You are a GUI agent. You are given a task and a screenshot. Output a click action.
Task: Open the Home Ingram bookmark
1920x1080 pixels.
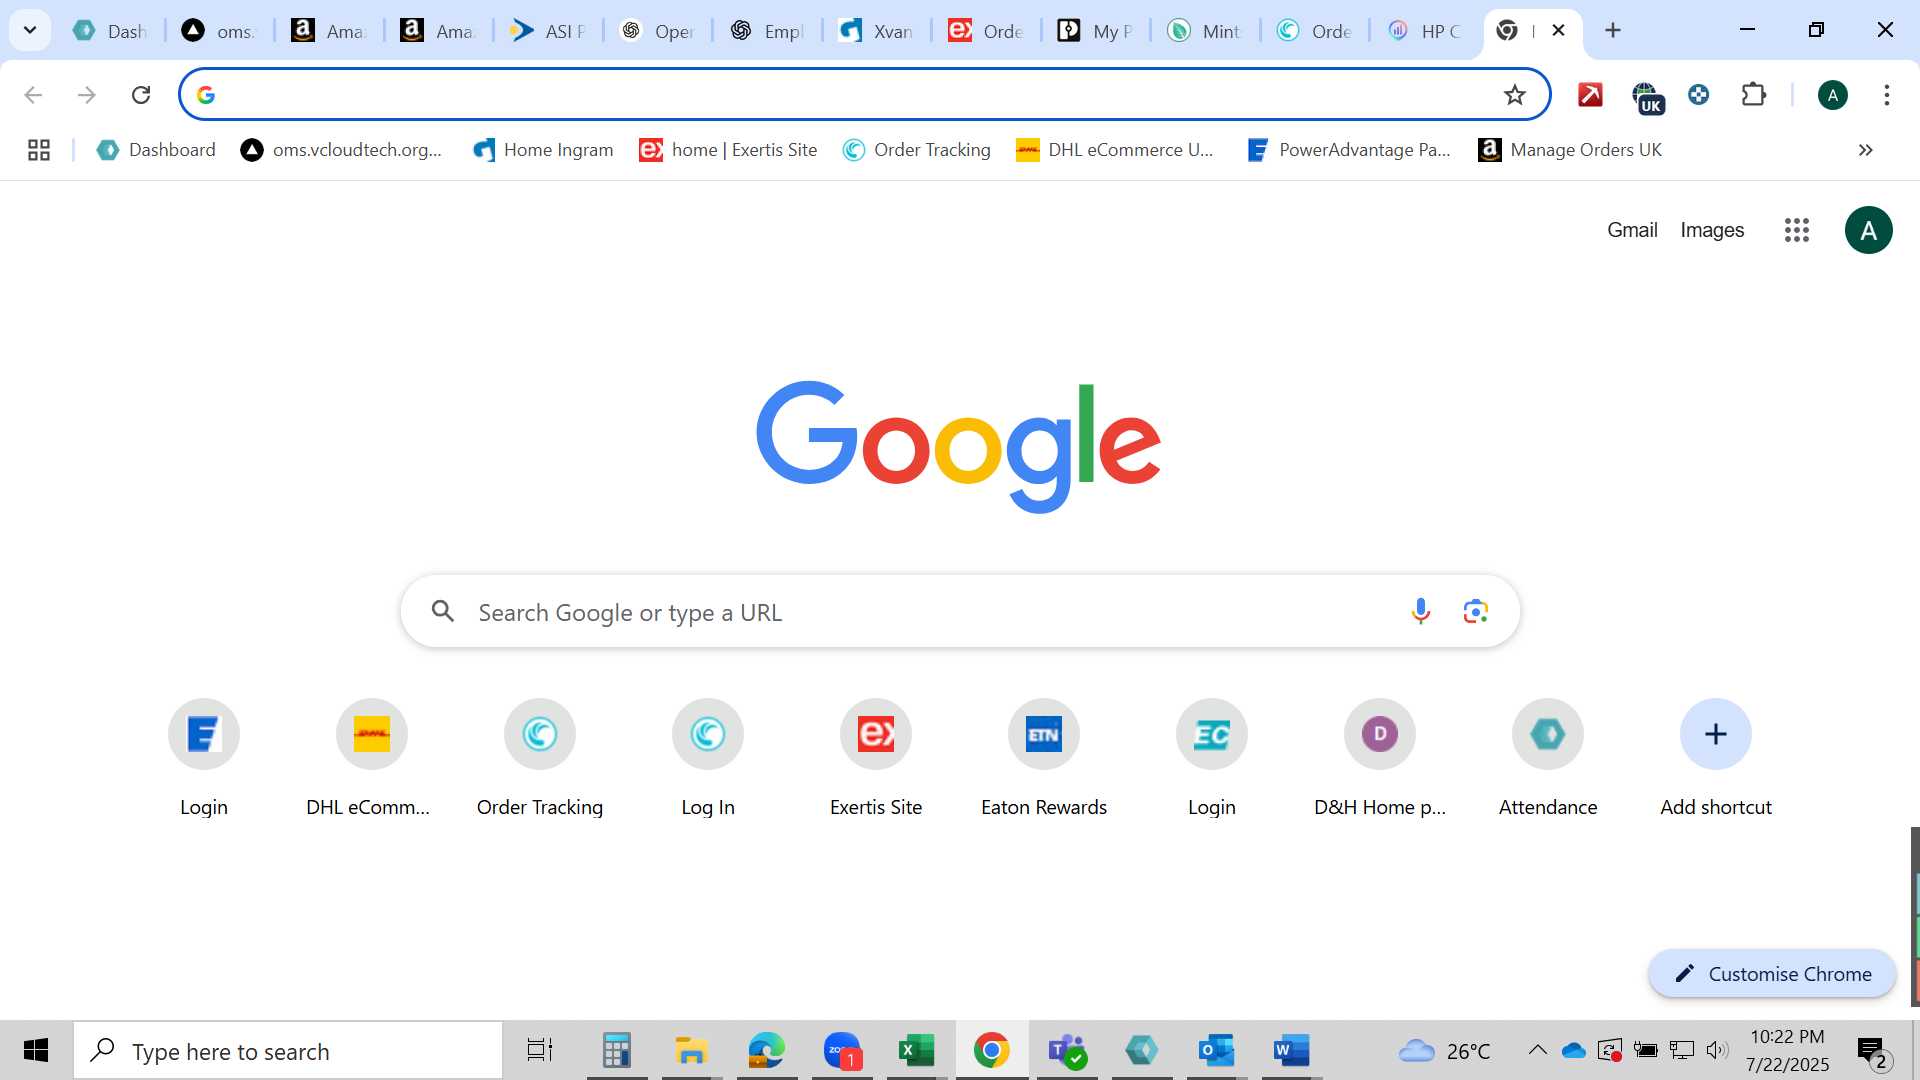pos(543,150)
